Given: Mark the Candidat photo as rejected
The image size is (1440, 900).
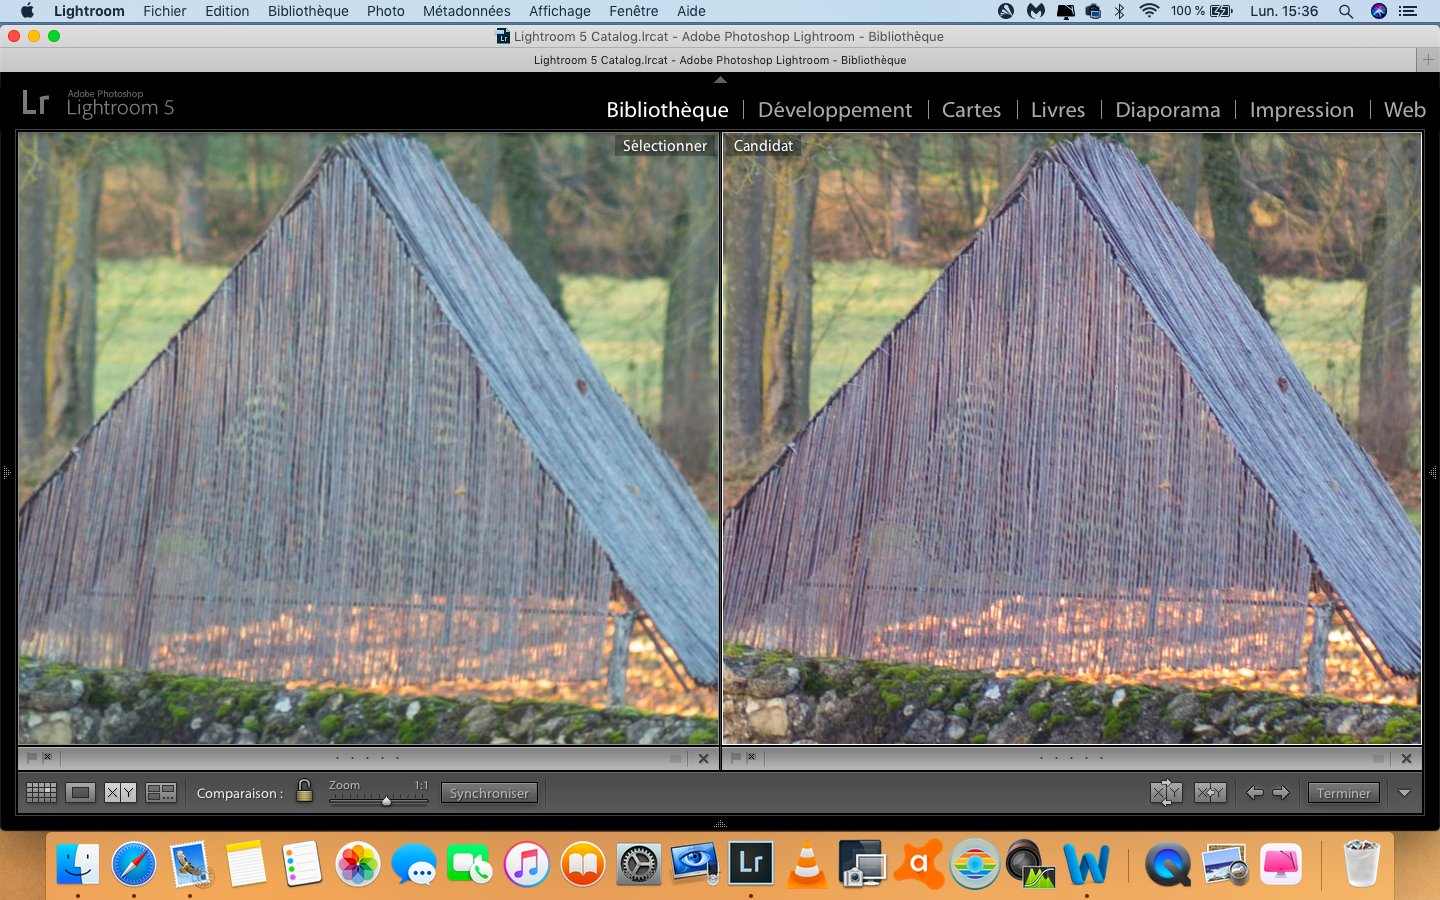Looking at the screenshot, I should (x=751, y=758).
